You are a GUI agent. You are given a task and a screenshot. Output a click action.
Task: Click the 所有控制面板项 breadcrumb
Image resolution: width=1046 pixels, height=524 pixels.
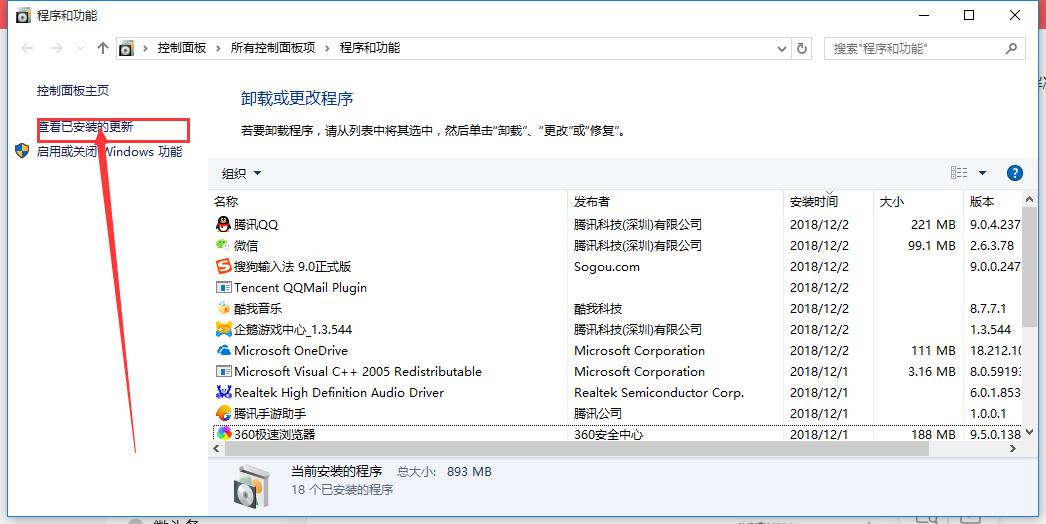[x=273, y=48]
